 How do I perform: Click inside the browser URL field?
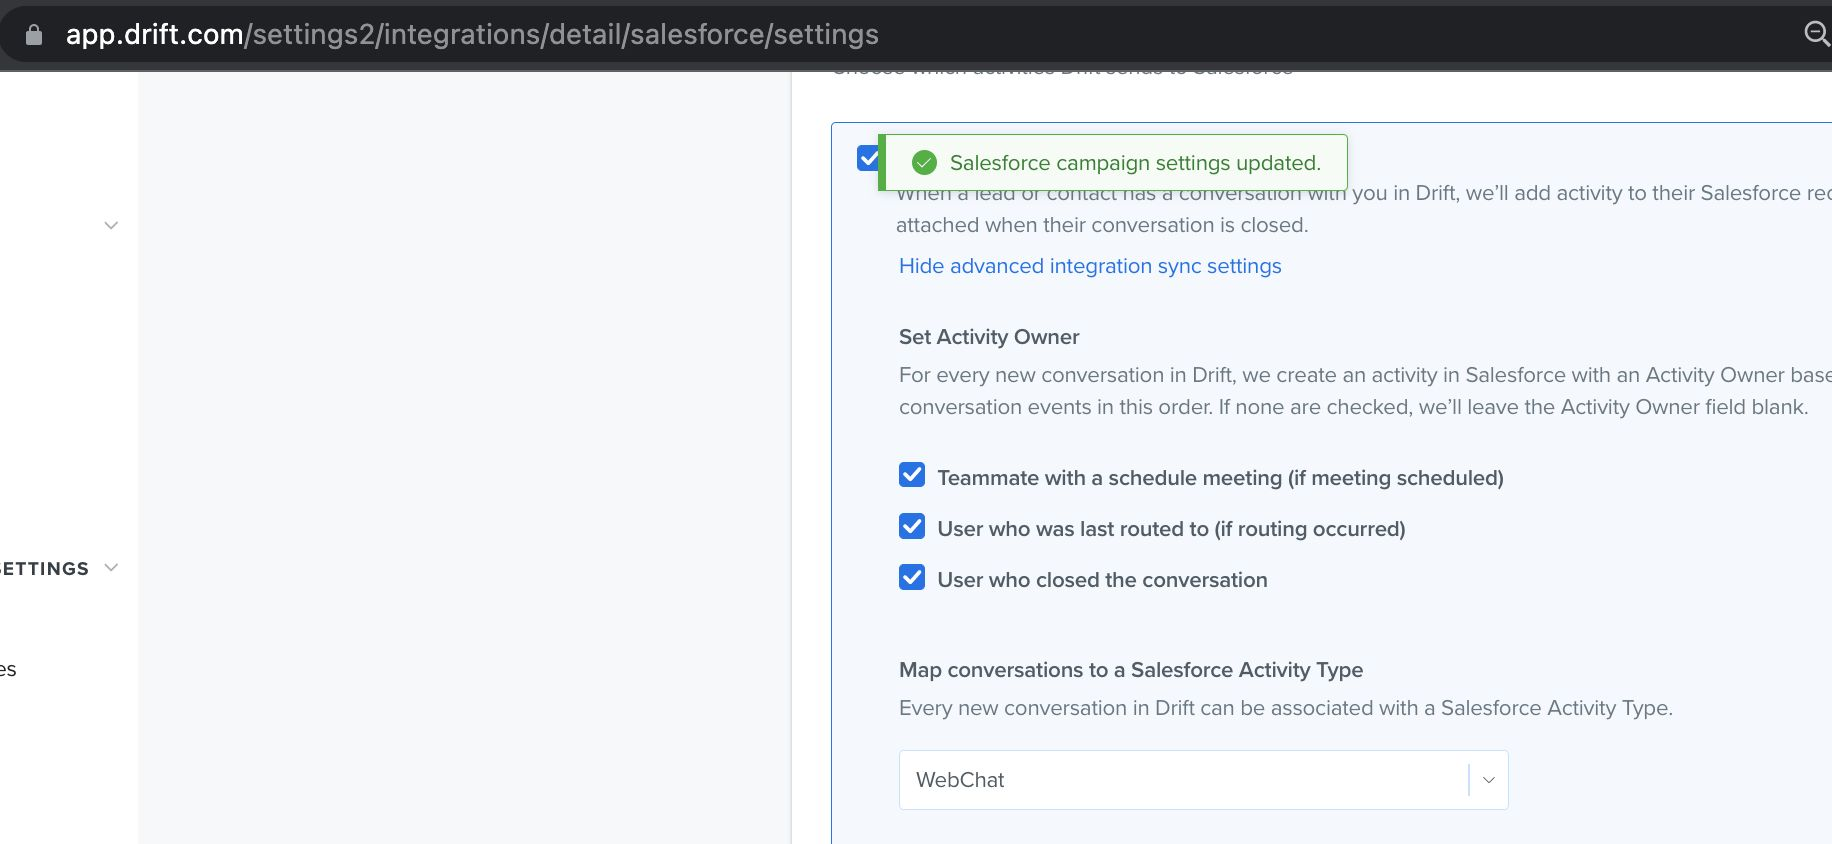click(600, 34)
